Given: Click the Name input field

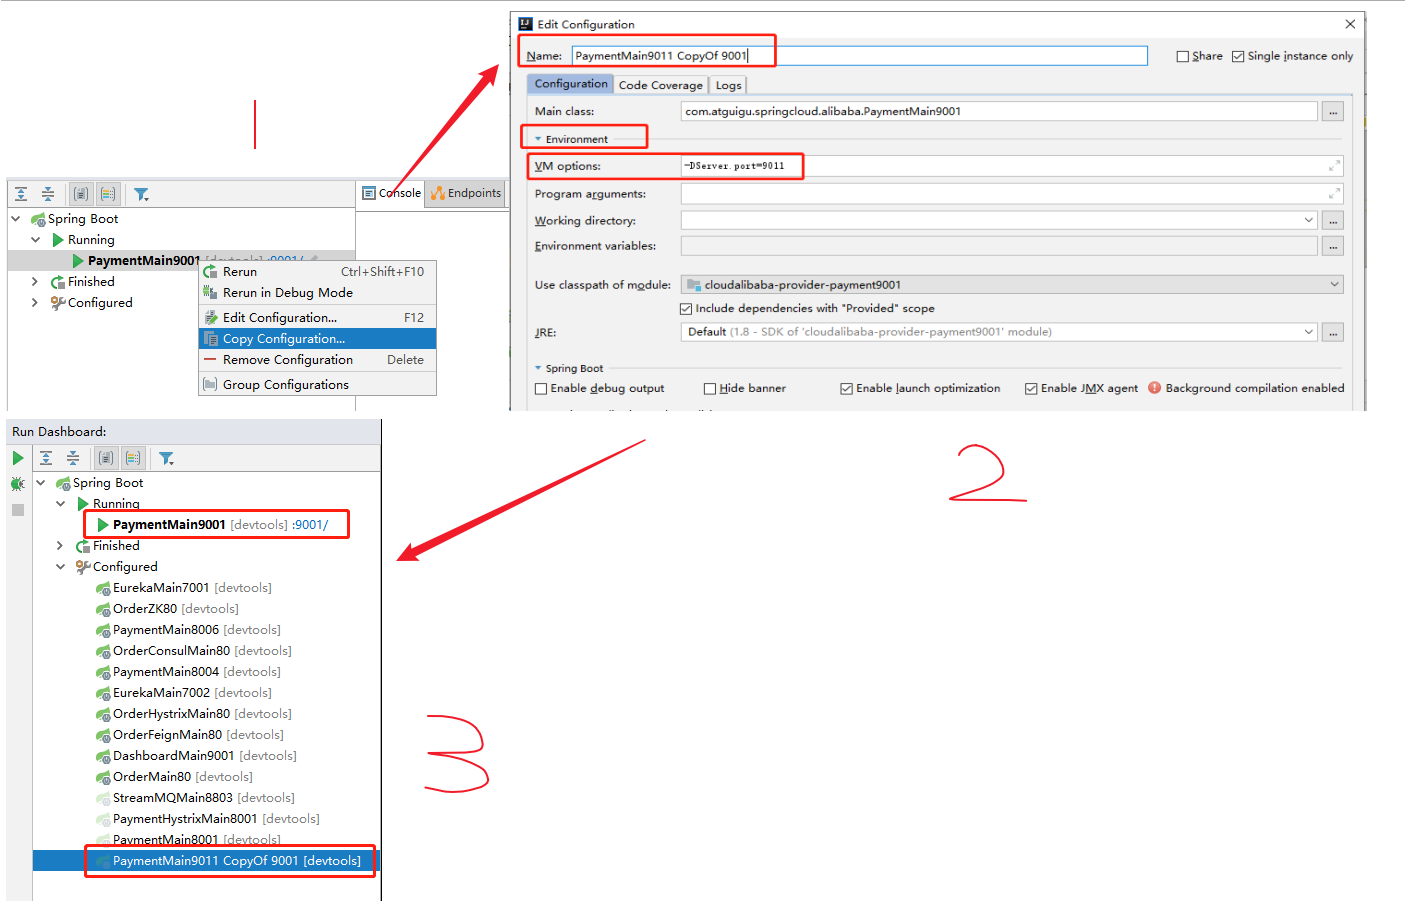Looking at the screenshot, I should point(858,56).
